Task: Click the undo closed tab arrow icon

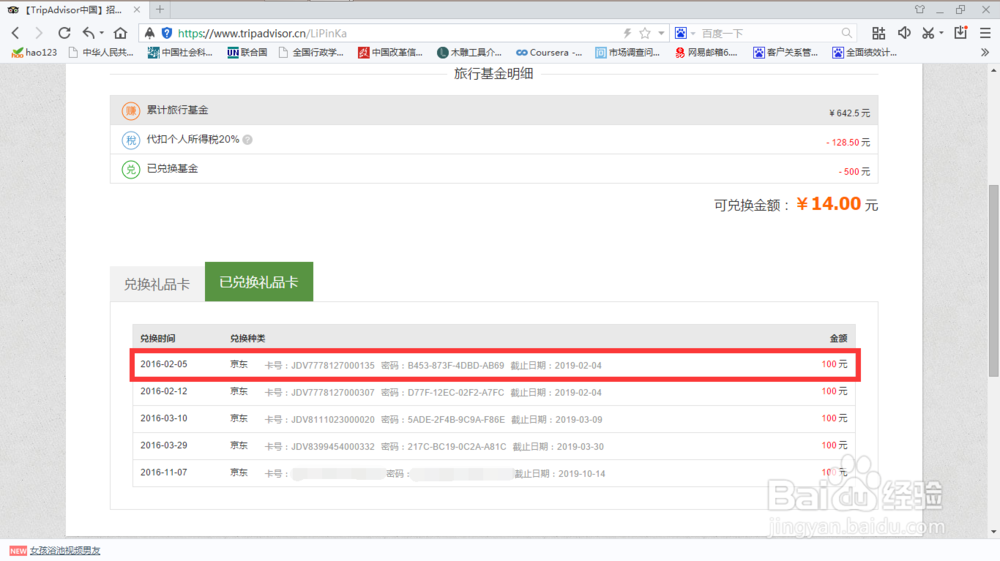Action: pyautogui.click(x=88, y=33)
